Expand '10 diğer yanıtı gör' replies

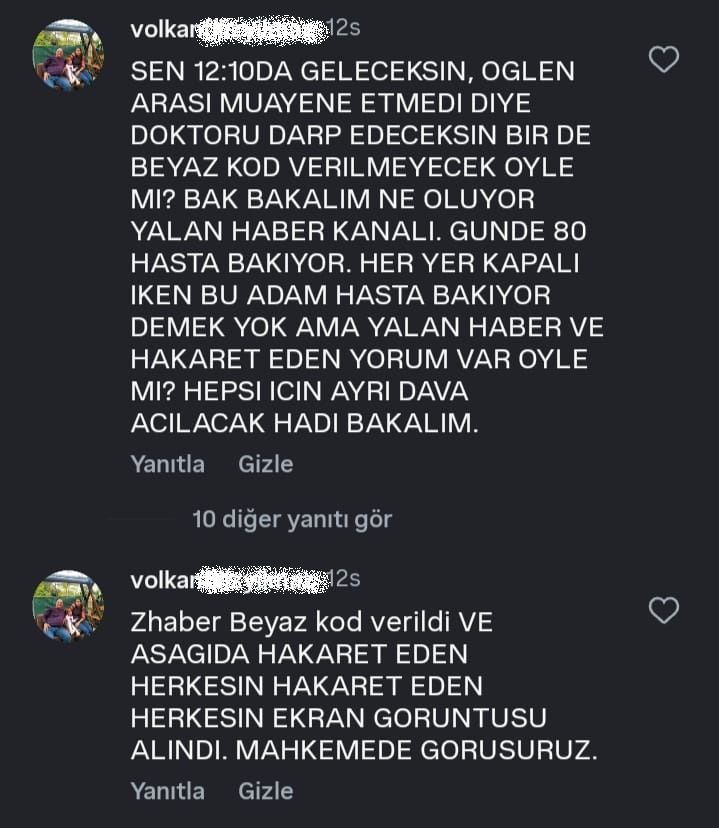pyautogui.click(x=292, y=519)
